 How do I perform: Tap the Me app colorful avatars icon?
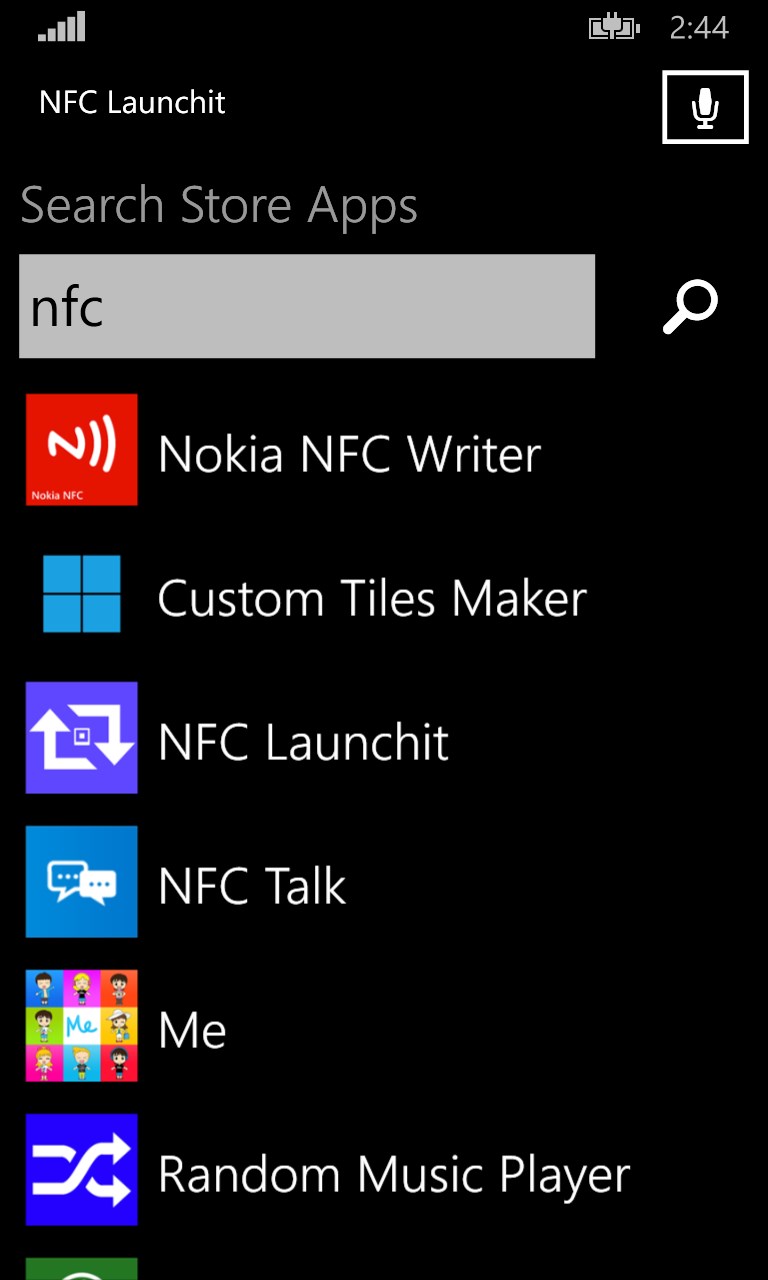81,1026
